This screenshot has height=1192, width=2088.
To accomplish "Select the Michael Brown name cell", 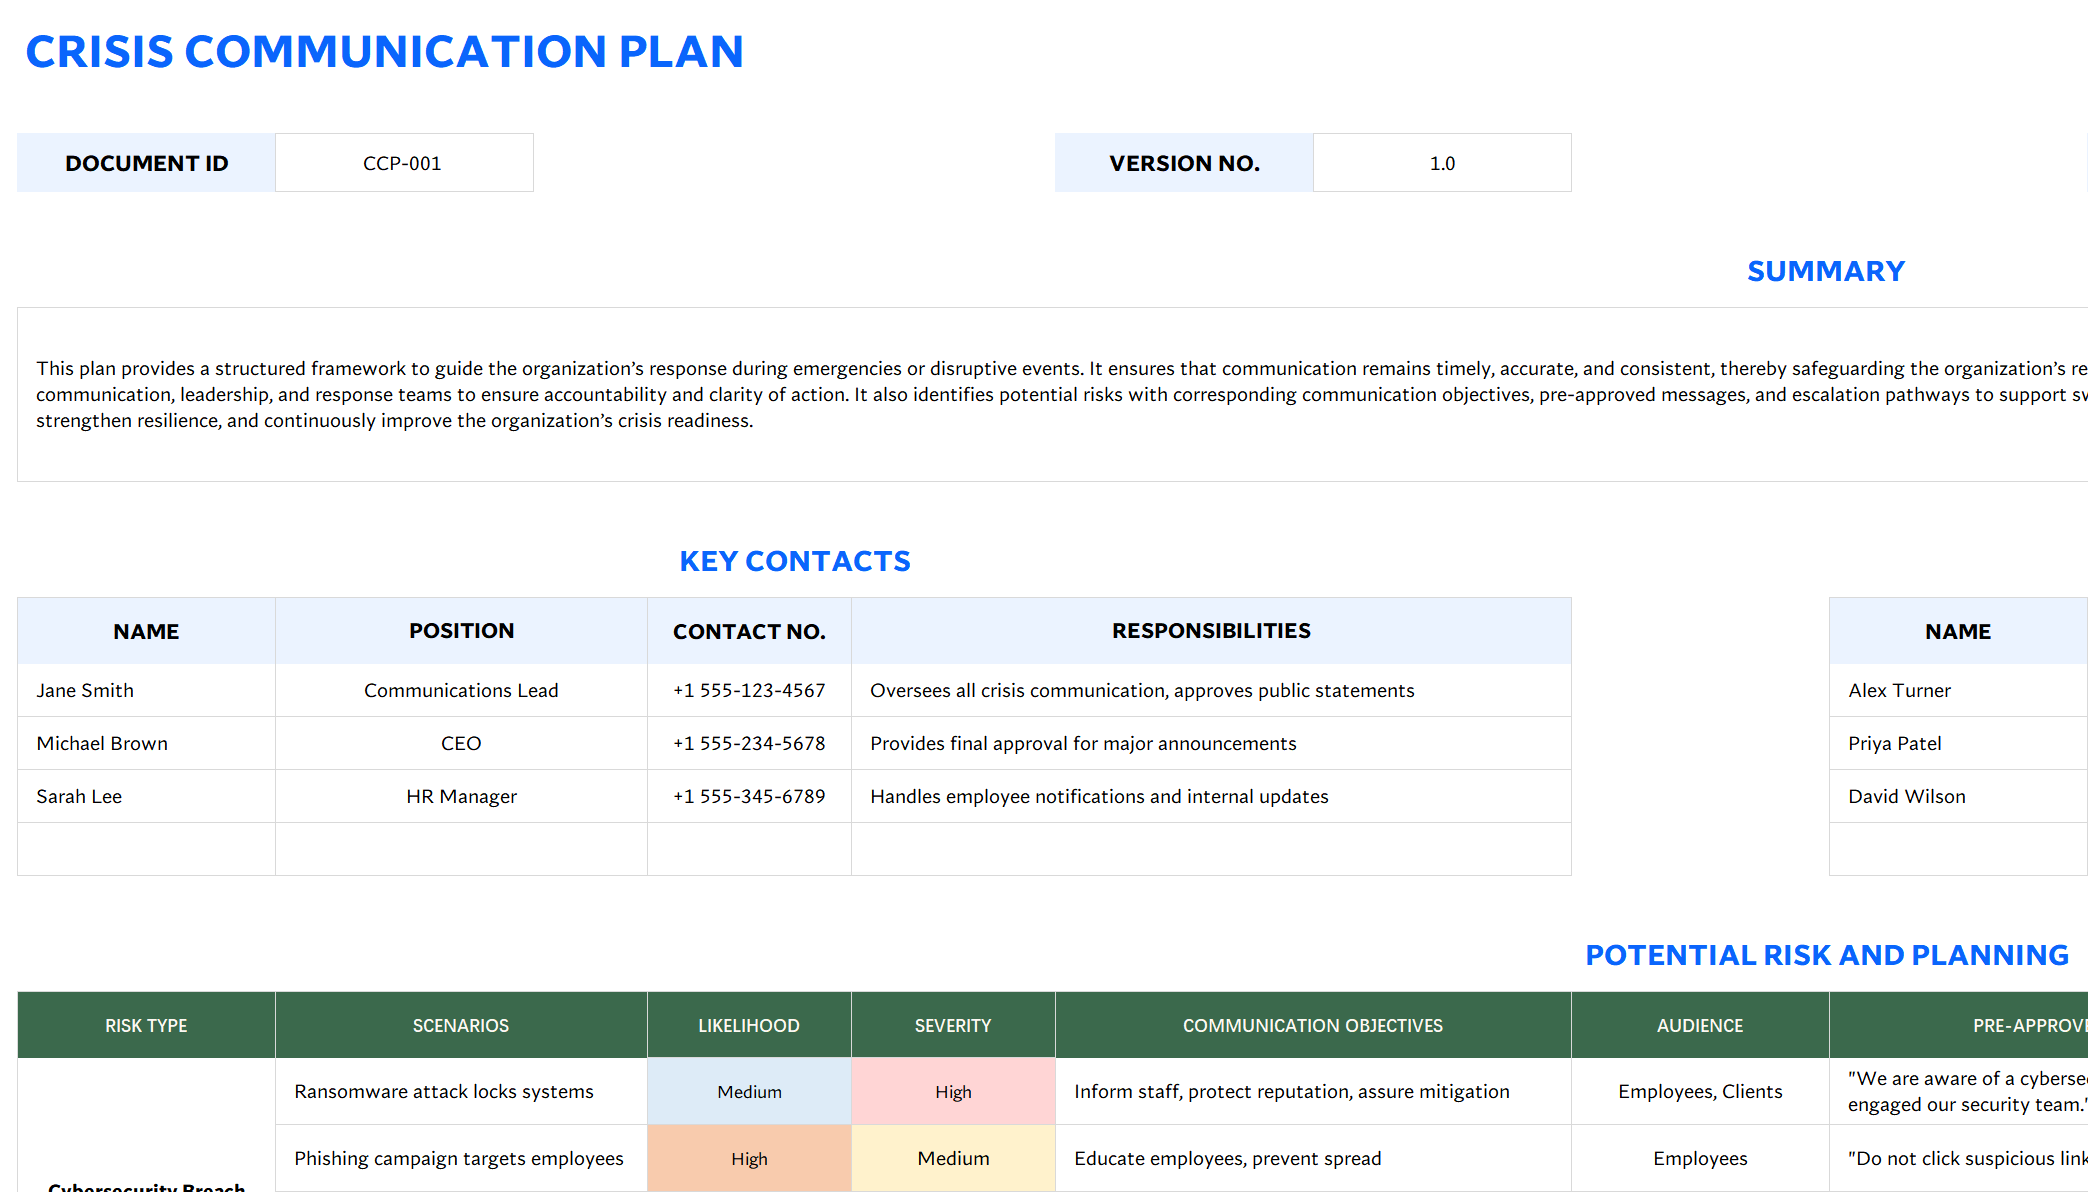I will 146,743.
